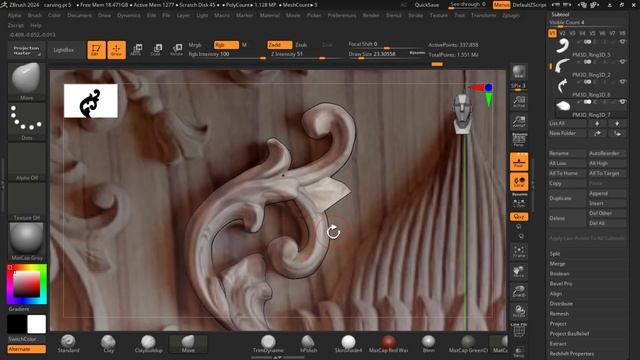Open LightBox
The width and height of the screenshot is (640, 360).
pos(64,50)
